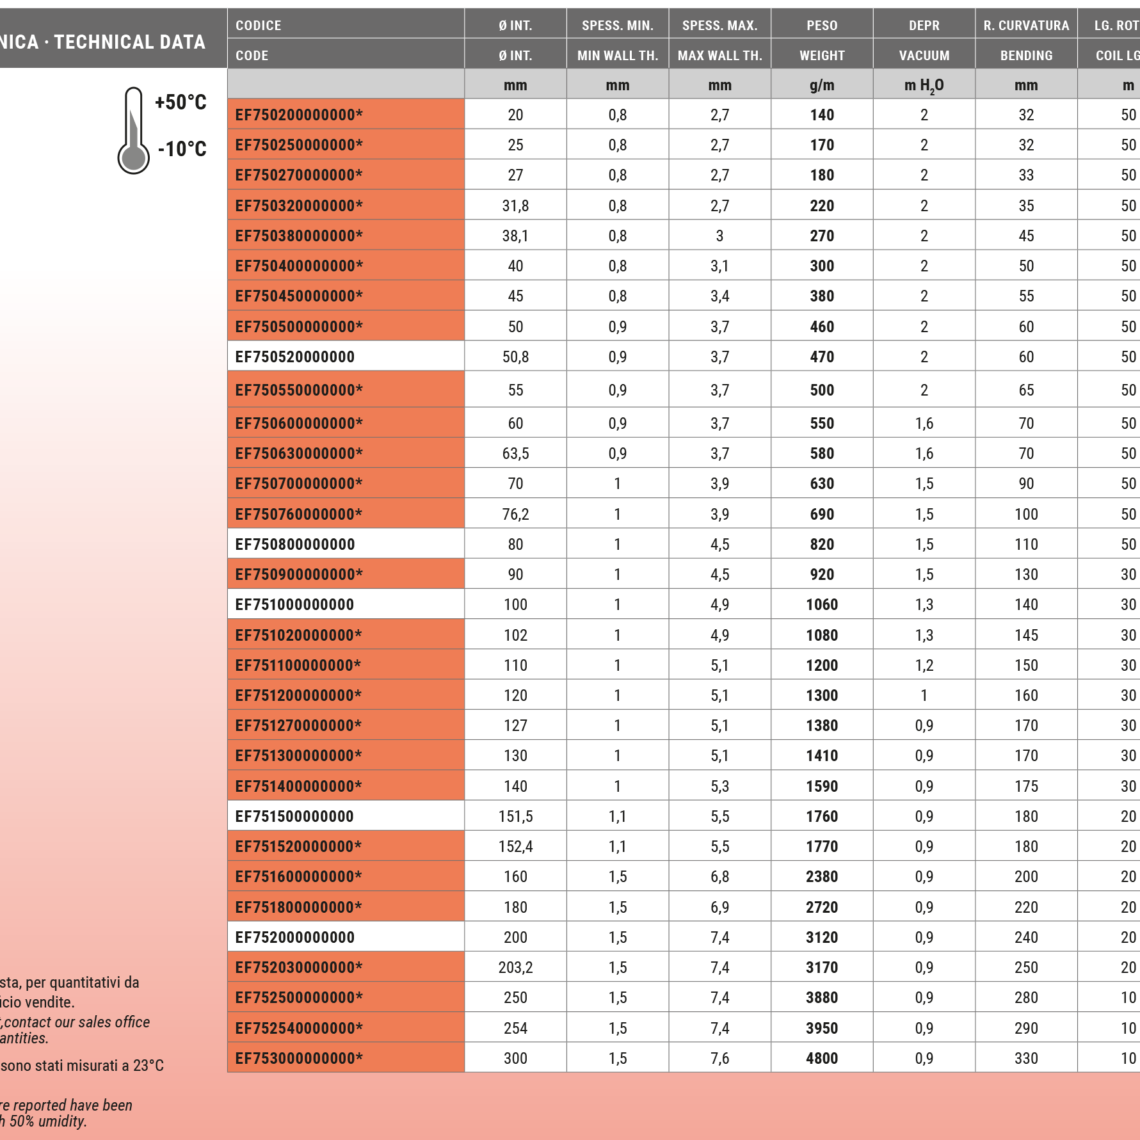The height and width of the screenshot is (1140, 1140).
Task: Select the inner diameter value 203,2
Action: pos(515,967)
